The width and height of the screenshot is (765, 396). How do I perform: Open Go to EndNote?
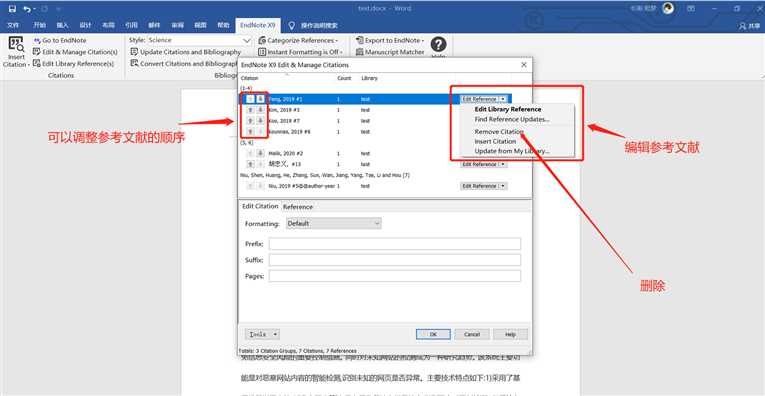point(60,40)
